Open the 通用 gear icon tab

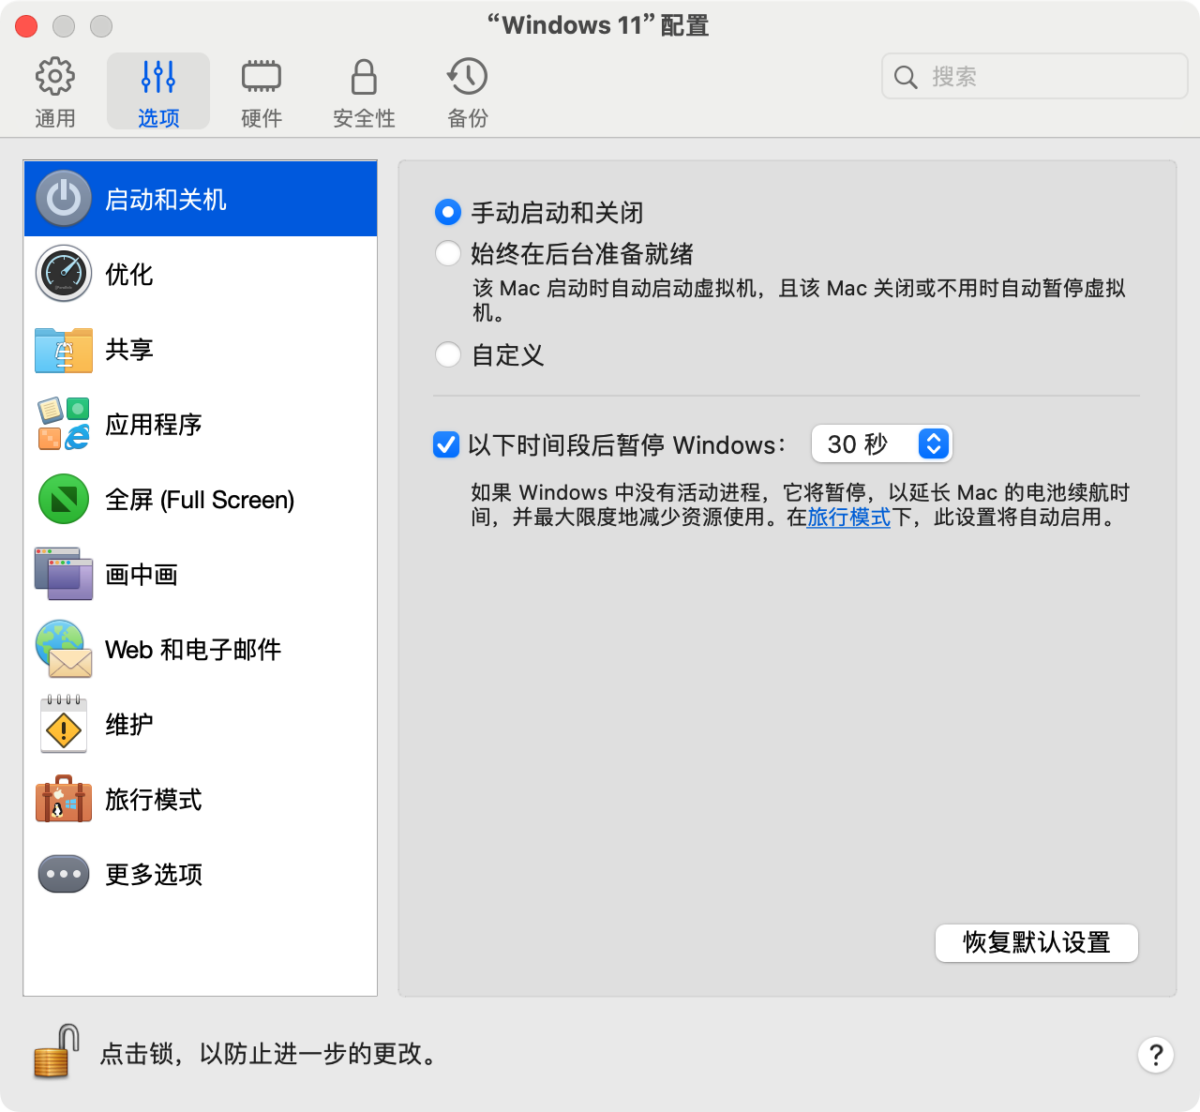coord(55,77)
